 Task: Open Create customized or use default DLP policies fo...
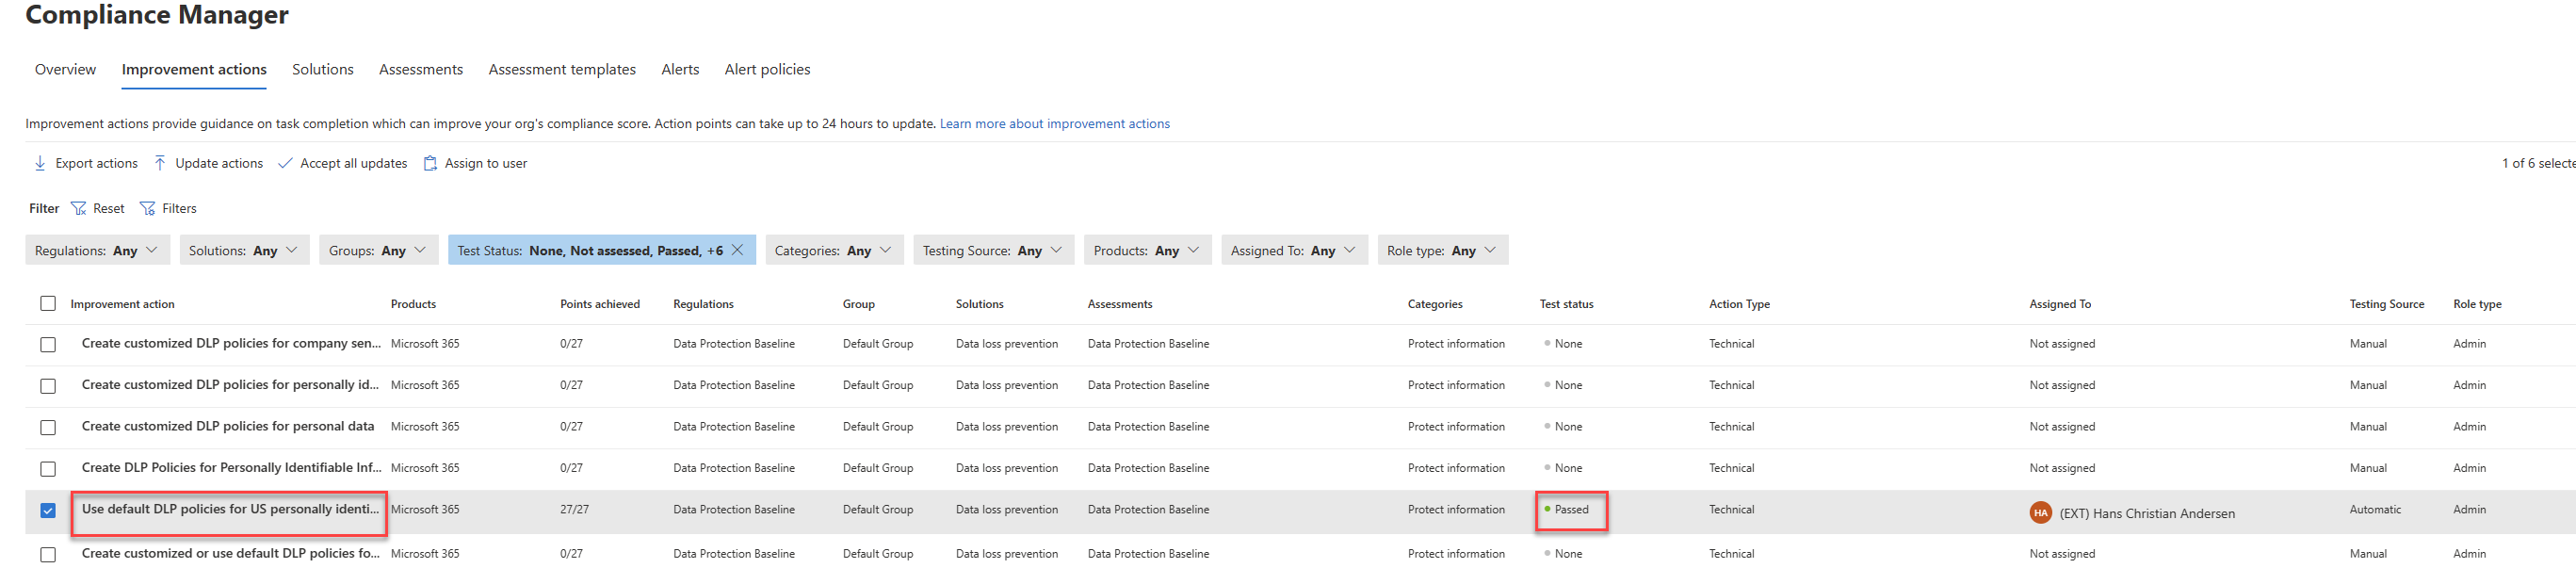(x=231, y=553)
